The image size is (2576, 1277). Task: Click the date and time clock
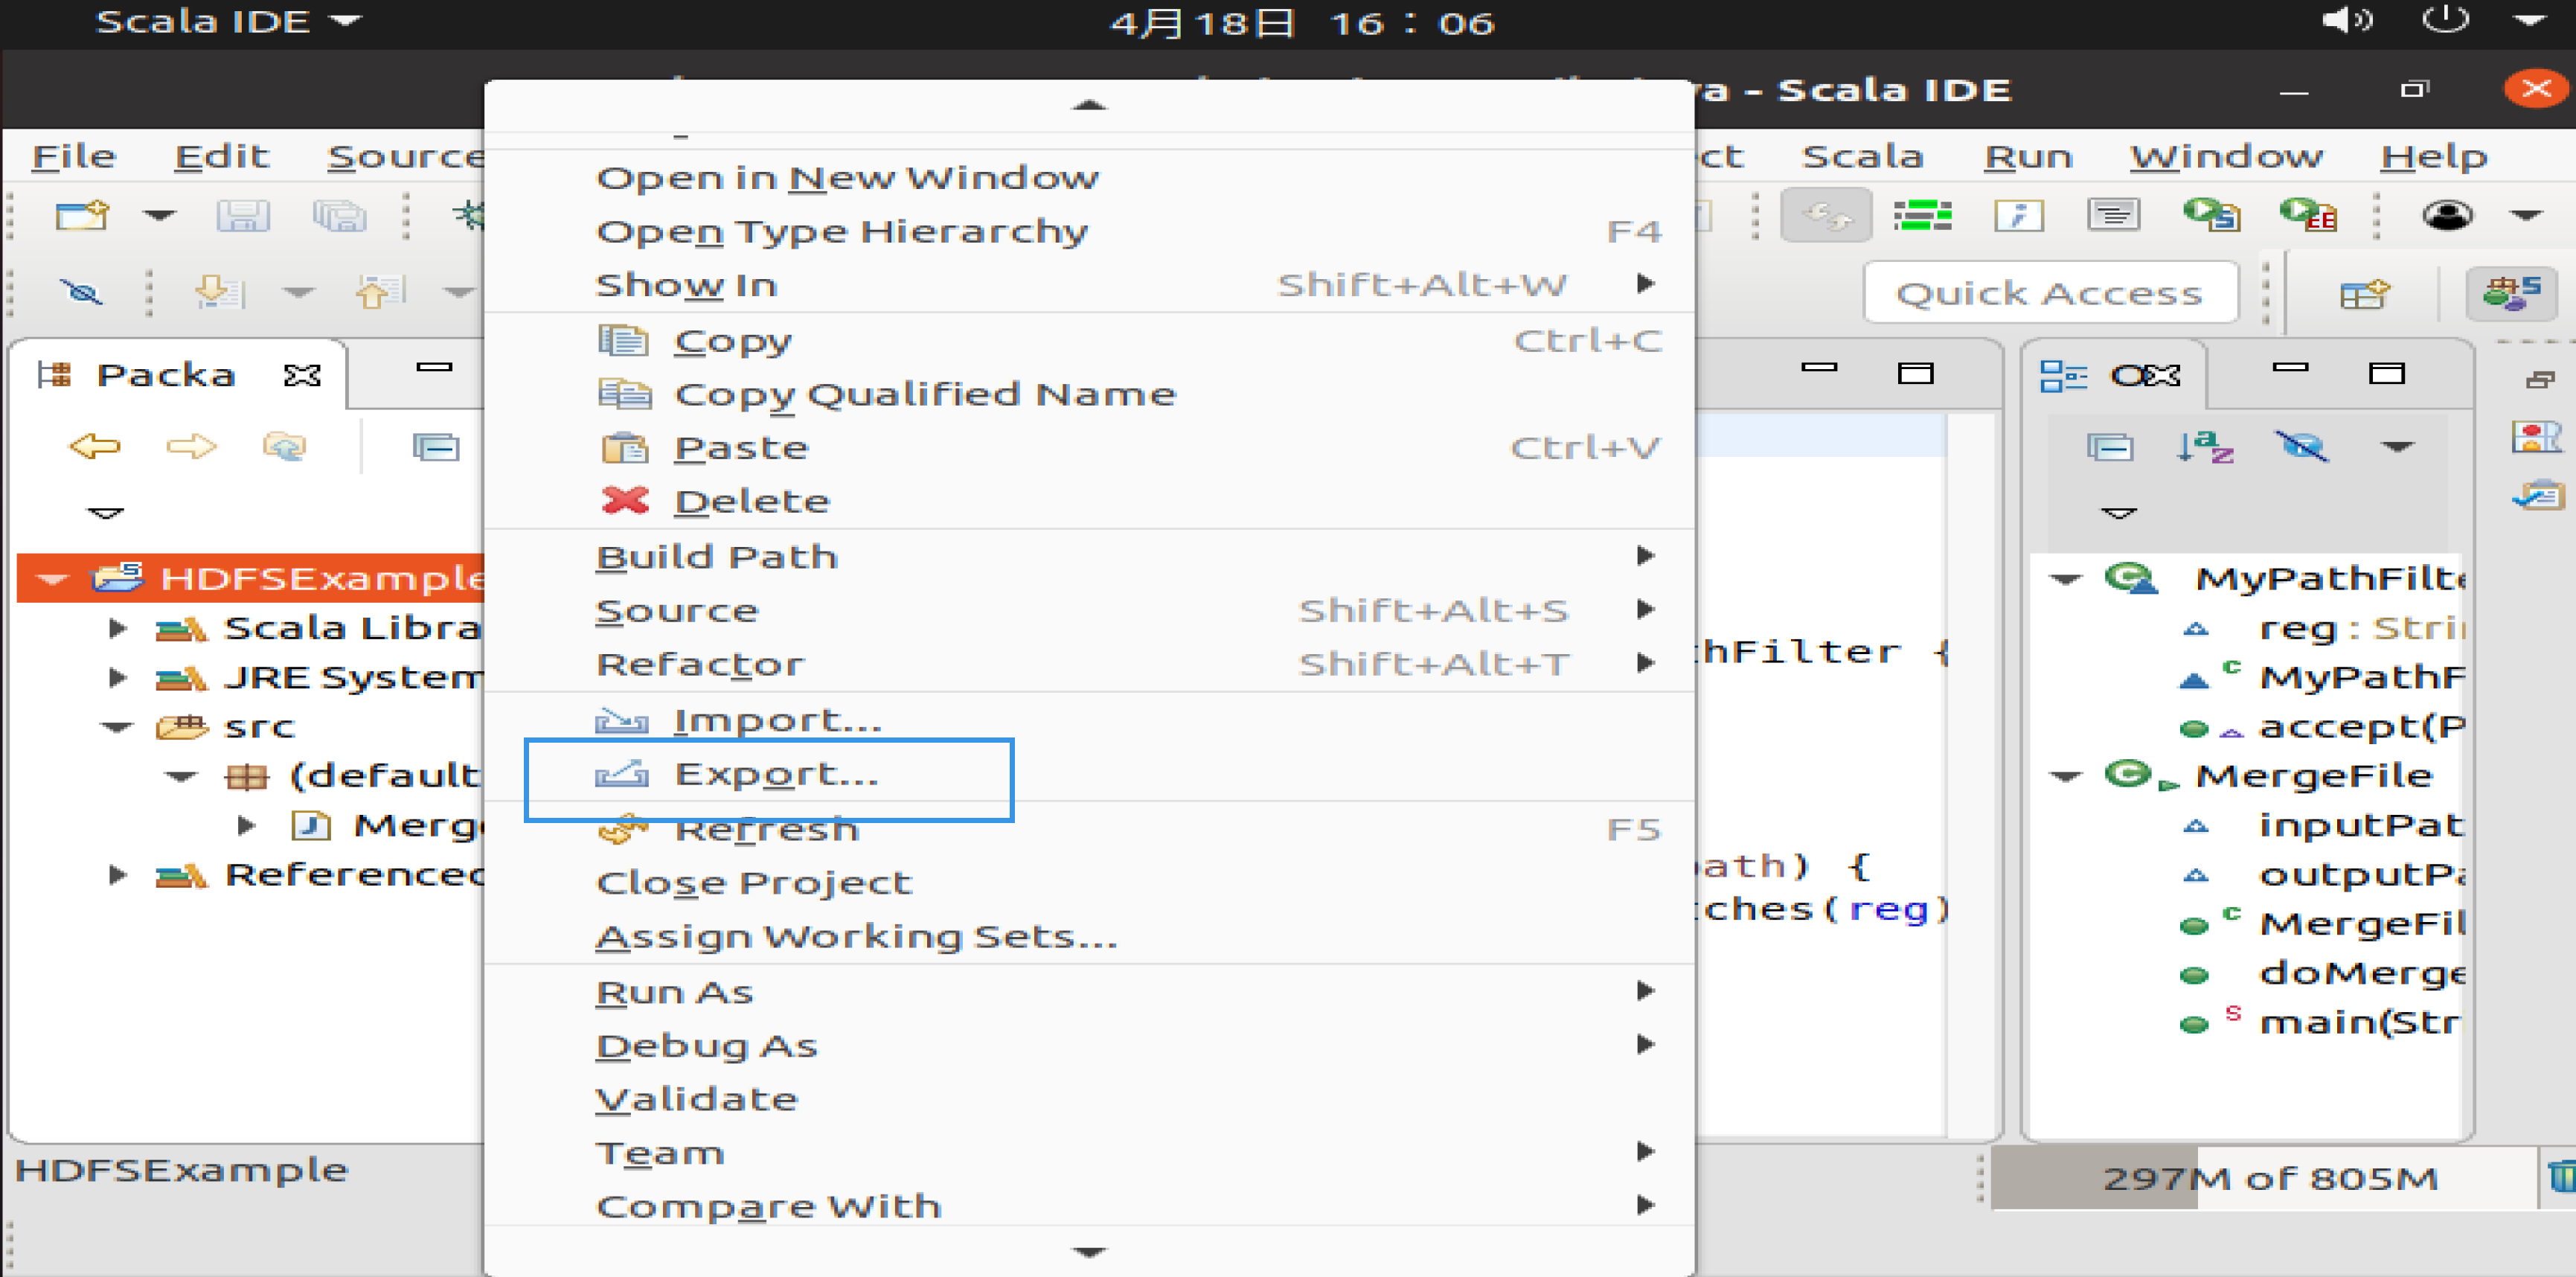pyautogui.click(x=1303, y=22)
